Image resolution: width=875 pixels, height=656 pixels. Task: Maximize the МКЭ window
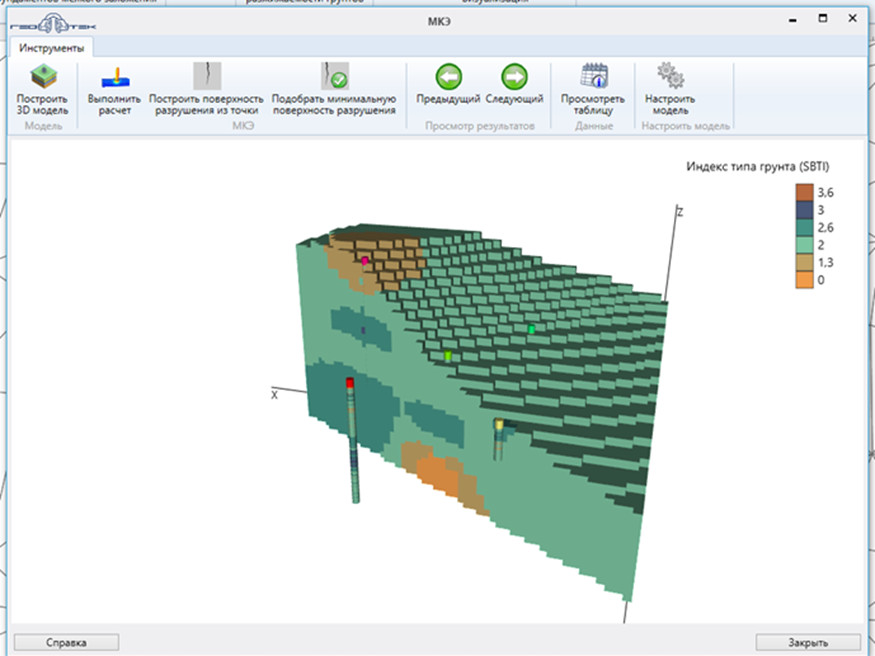pyautogui.click(x=822, y=18)
